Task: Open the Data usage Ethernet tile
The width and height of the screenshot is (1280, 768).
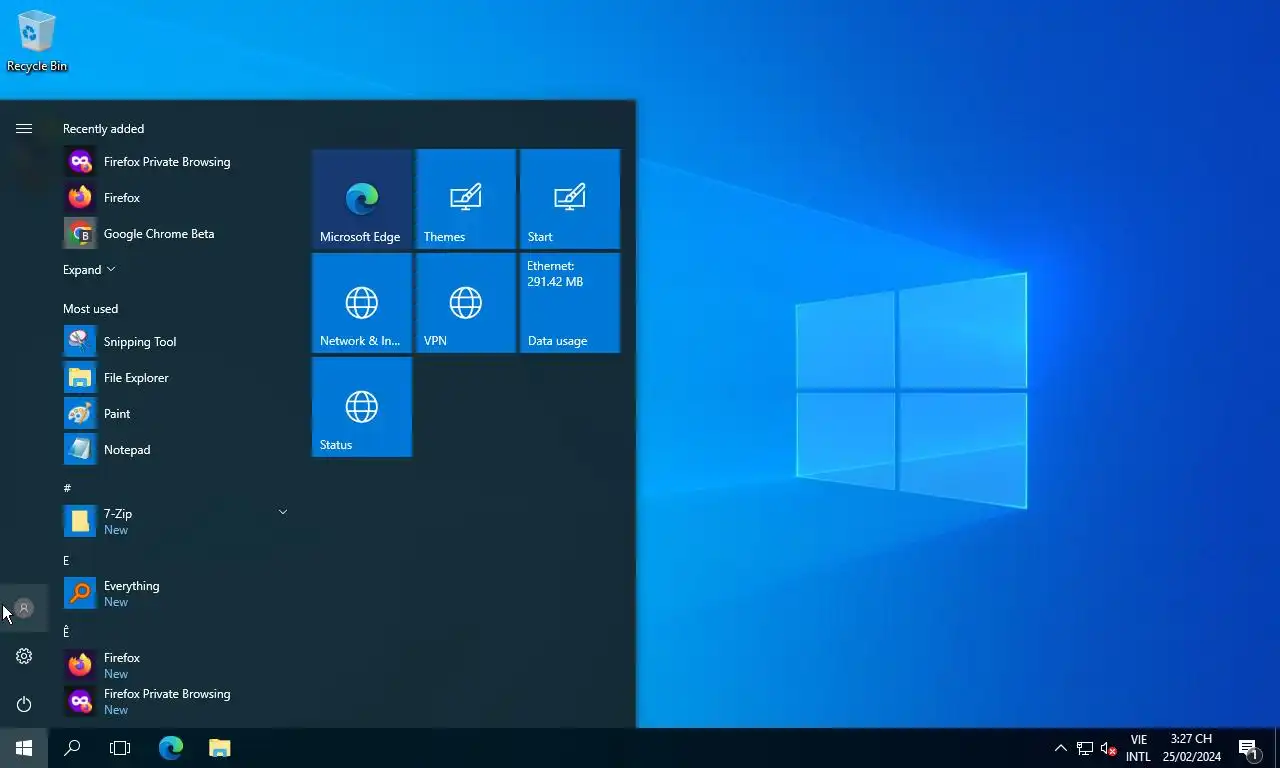Action: (x=570, y=303)
